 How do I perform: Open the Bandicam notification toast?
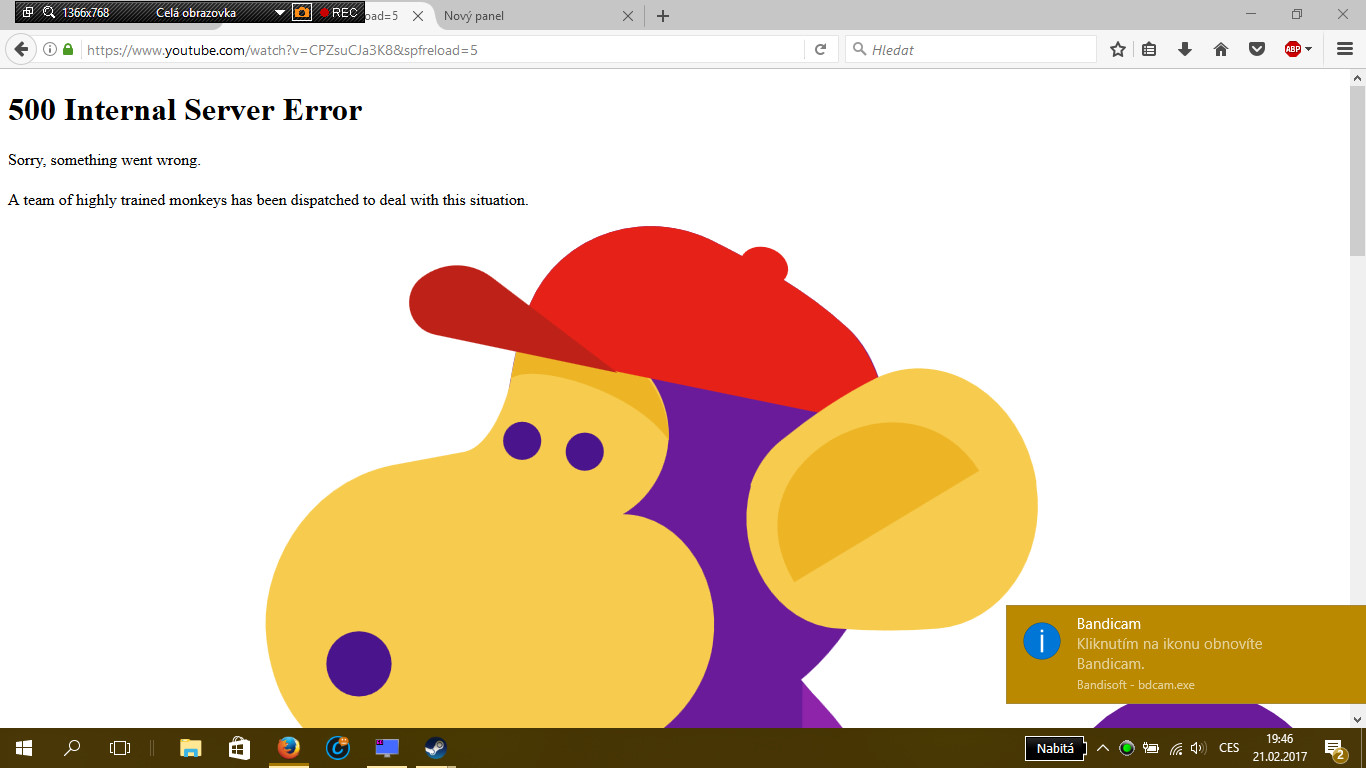click(1186, 654)
